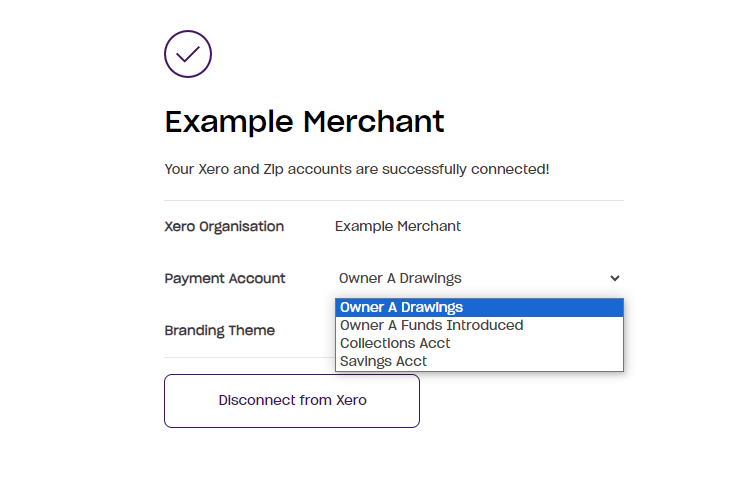Pick Collections Acct from the list
747x495 pixels.
pyautogui.click(x=479, y=343)
